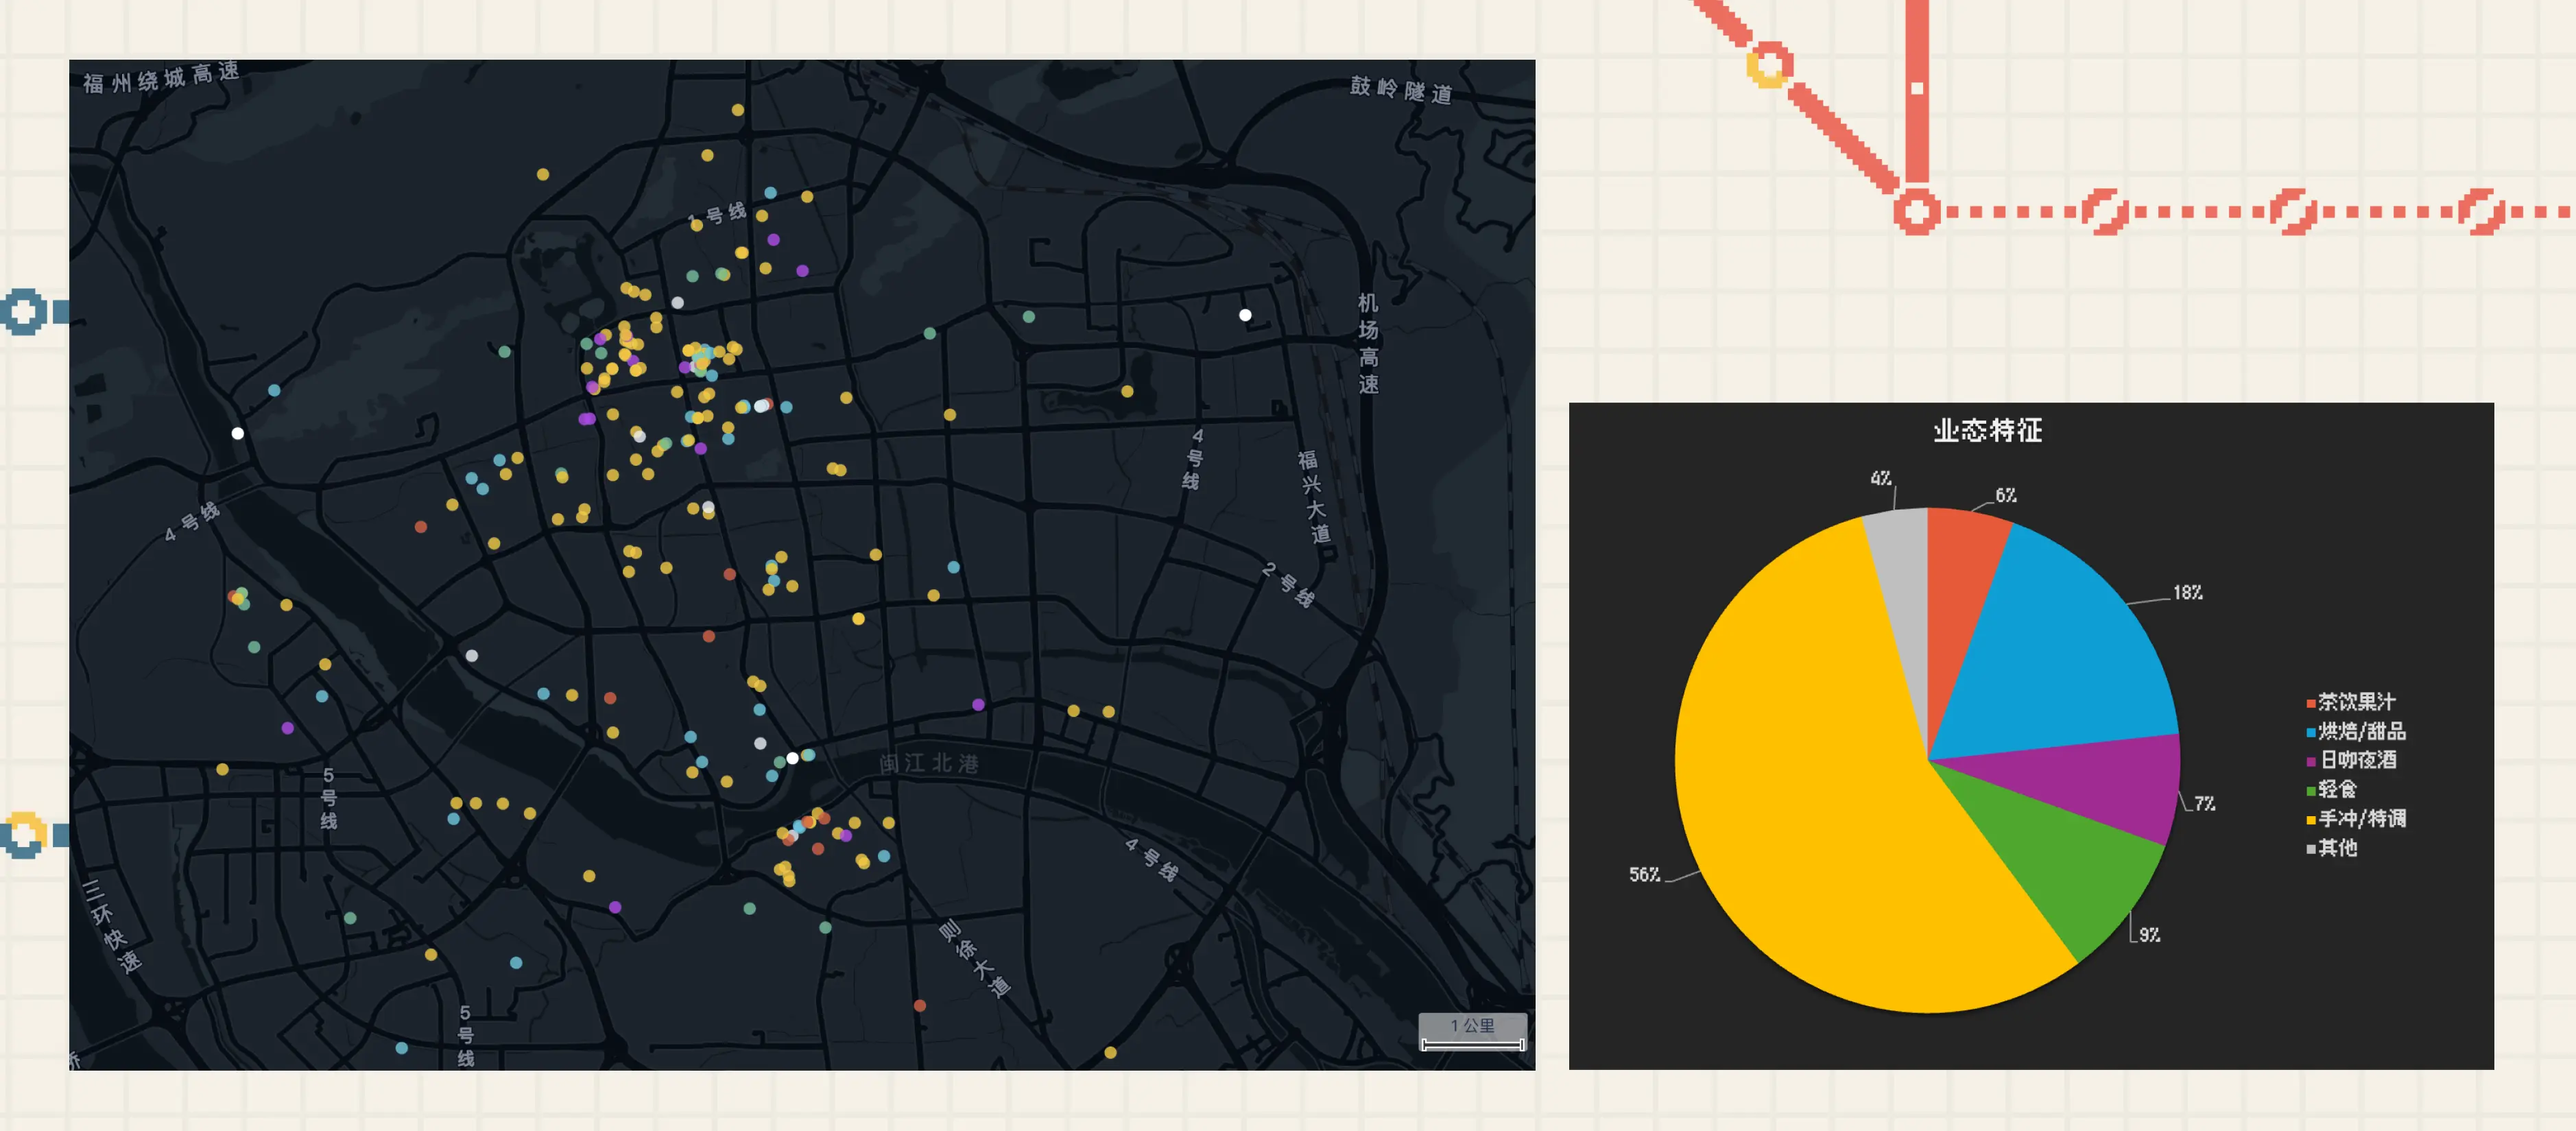The image size is (2576, 1131).
Task: Click the blue station icon on left edge
Action: pos(24,311)
